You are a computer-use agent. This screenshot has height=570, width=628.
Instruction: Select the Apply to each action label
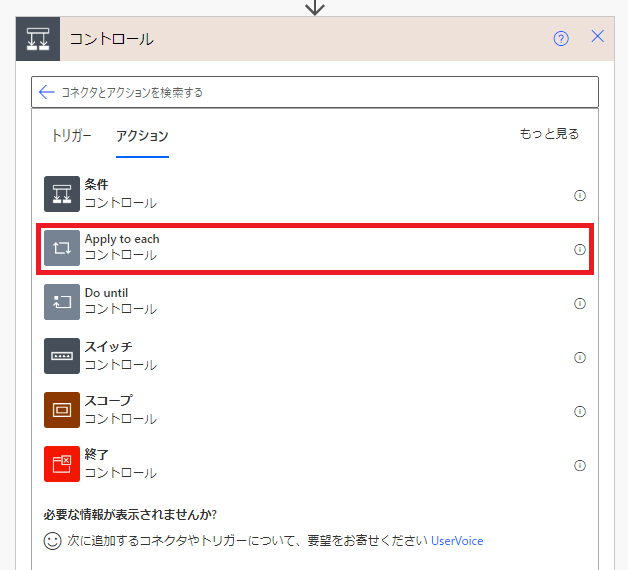coord(122,239)
